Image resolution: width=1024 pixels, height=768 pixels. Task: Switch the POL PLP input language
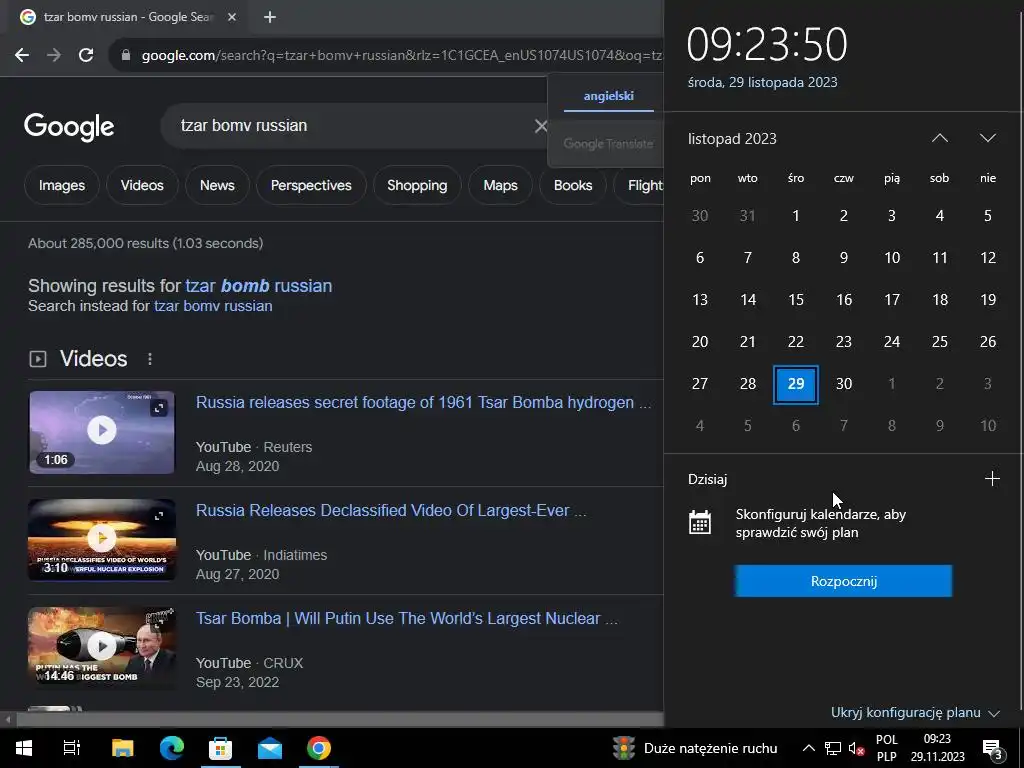tap(886, 748)
